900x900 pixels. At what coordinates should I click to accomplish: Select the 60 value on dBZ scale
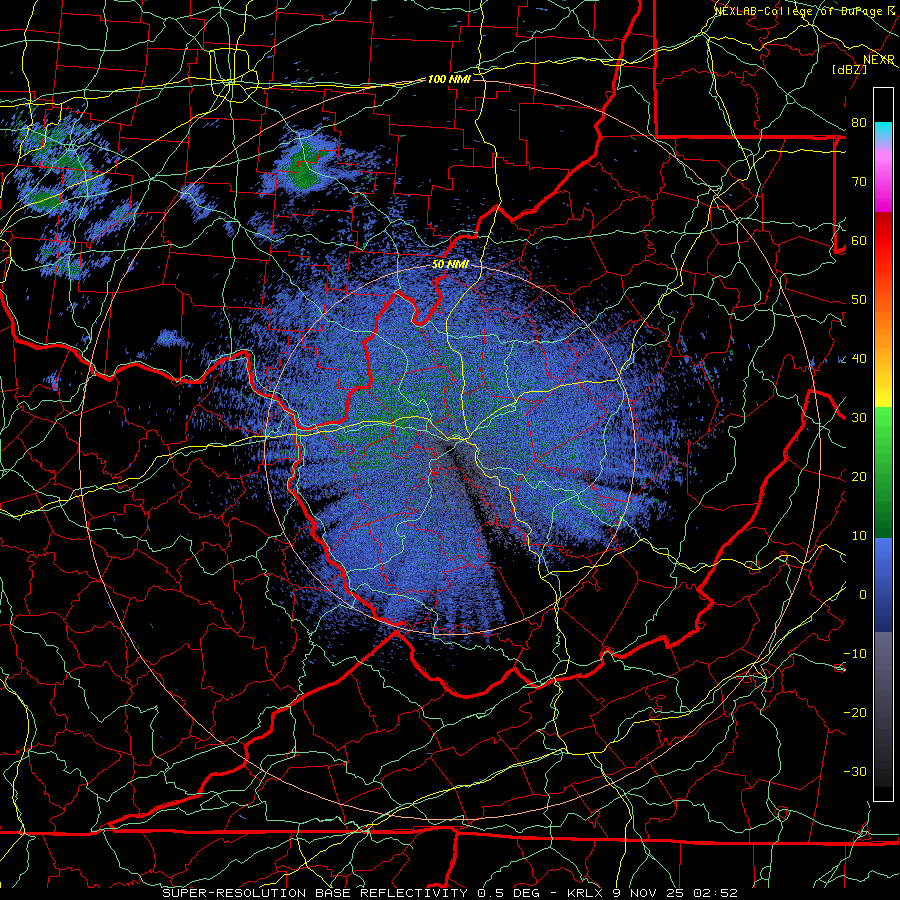tap(859, 241)
